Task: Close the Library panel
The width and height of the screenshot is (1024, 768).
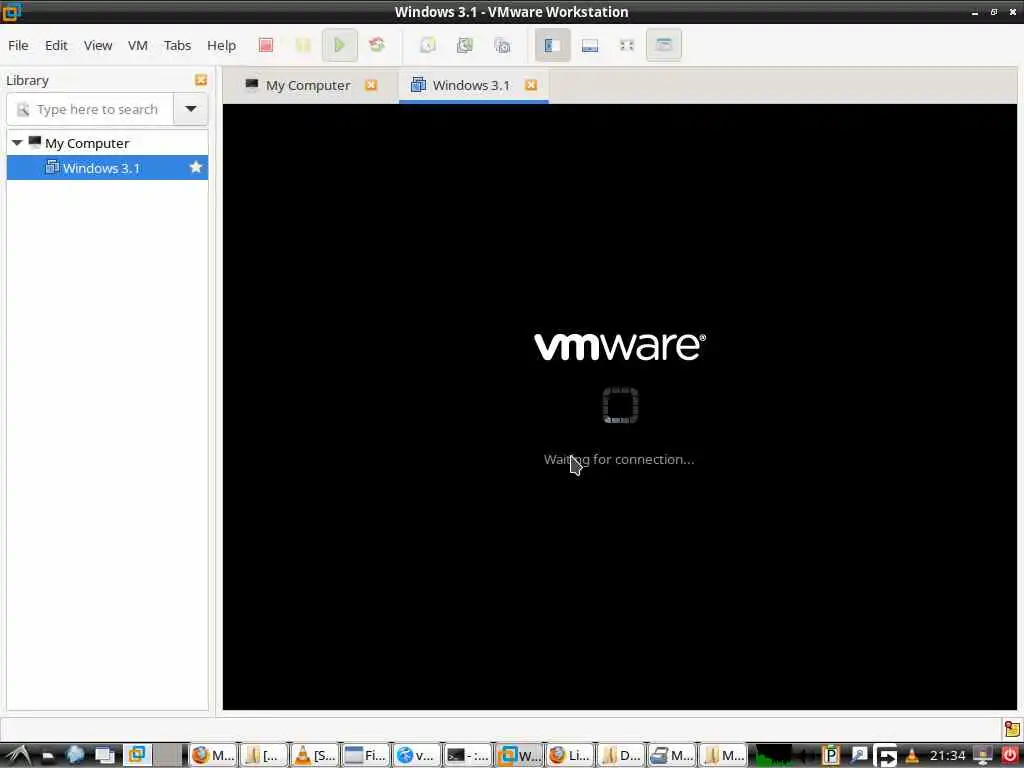Action: tap(200, 80)
